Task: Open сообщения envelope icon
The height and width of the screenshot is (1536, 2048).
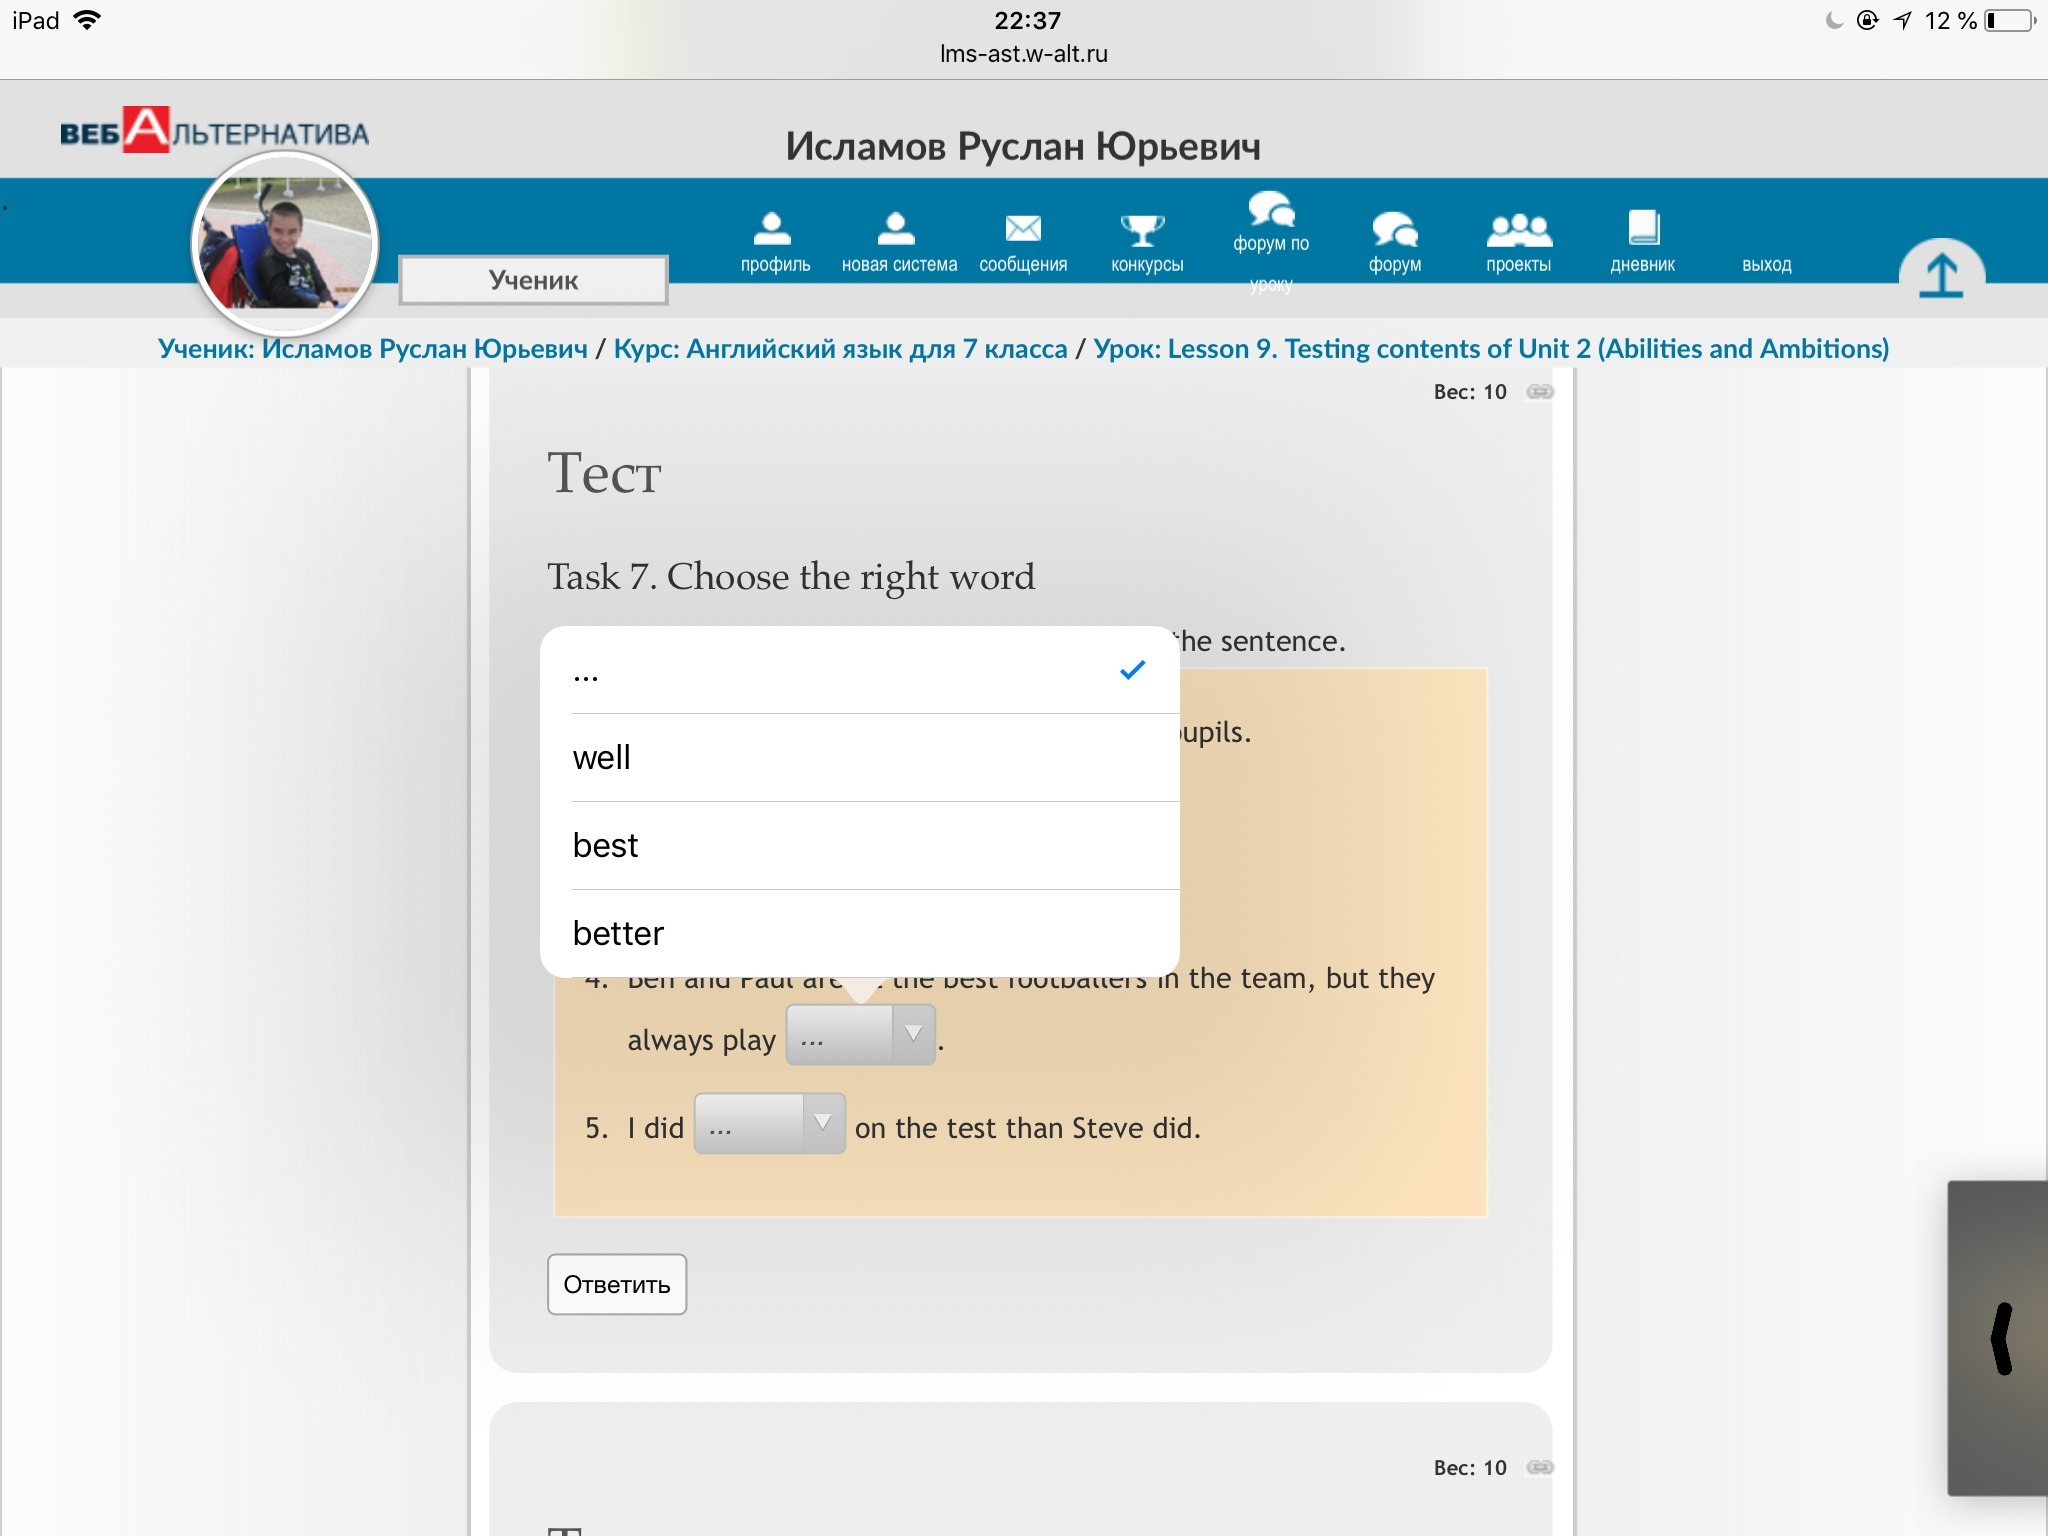Action: pyautogui.click(x=1022, y=229)
